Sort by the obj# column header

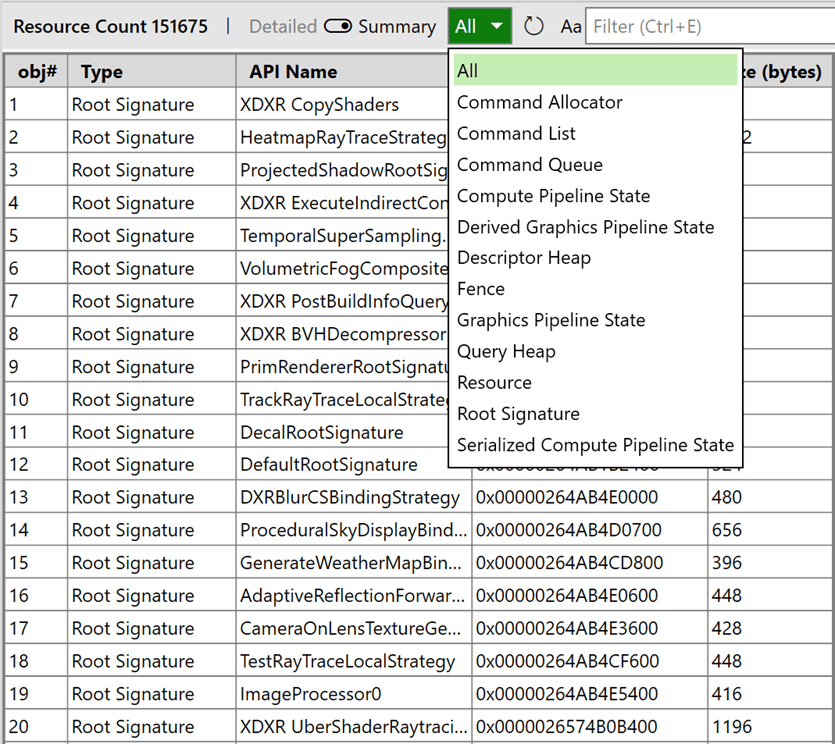click(37, 71)
